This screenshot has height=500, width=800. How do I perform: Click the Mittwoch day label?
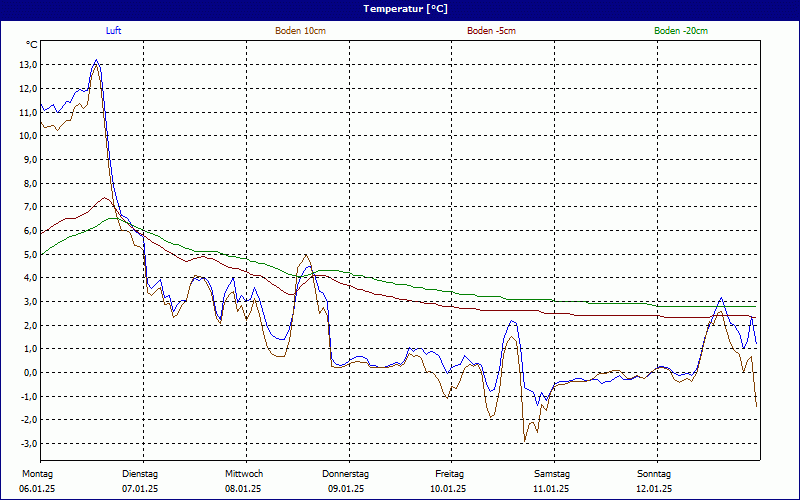[244, 474]
